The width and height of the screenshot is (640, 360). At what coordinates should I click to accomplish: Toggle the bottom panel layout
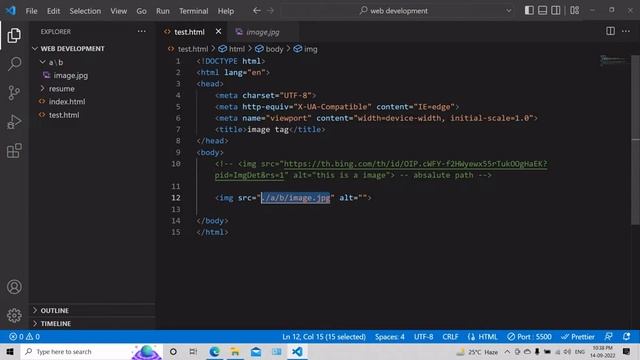coord(542,11)
